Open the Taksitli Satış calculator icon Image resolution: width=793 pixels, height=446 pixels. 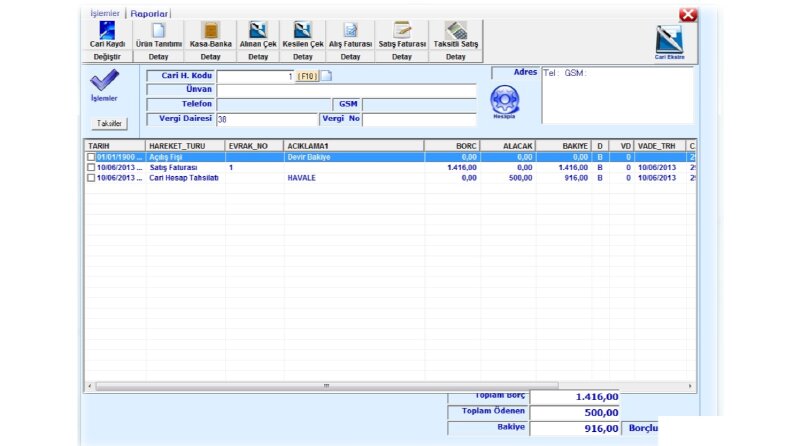click(456, 30)
